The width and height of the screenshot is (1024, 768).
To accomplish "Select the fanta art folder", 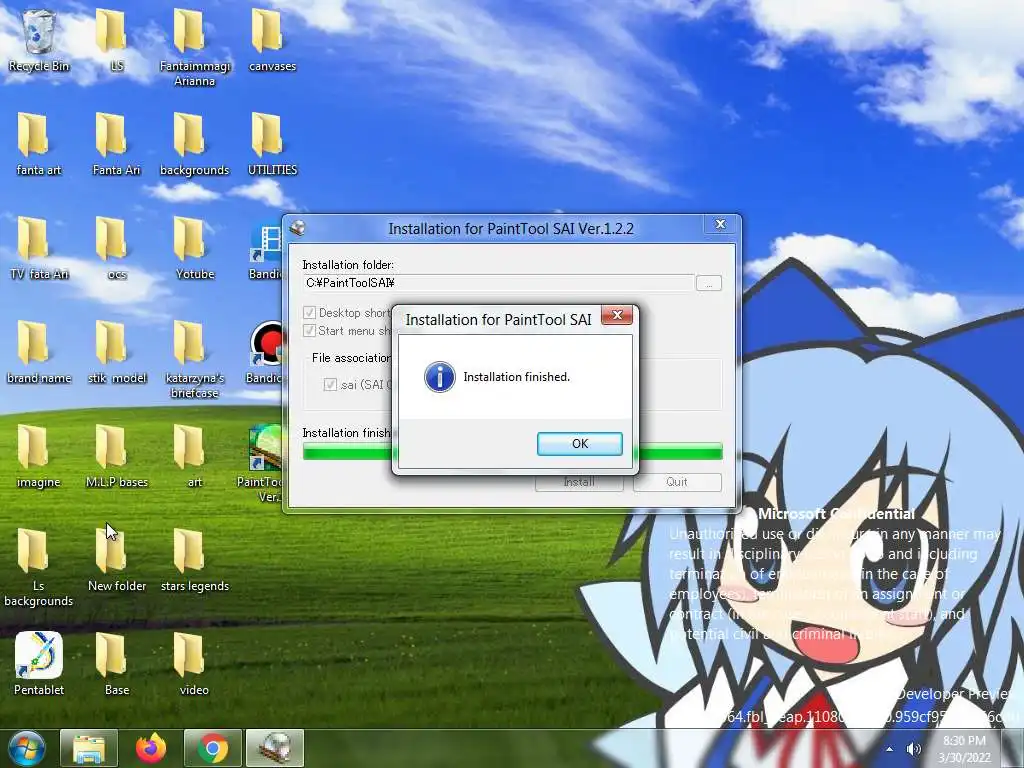I will [x=38, y=144].
